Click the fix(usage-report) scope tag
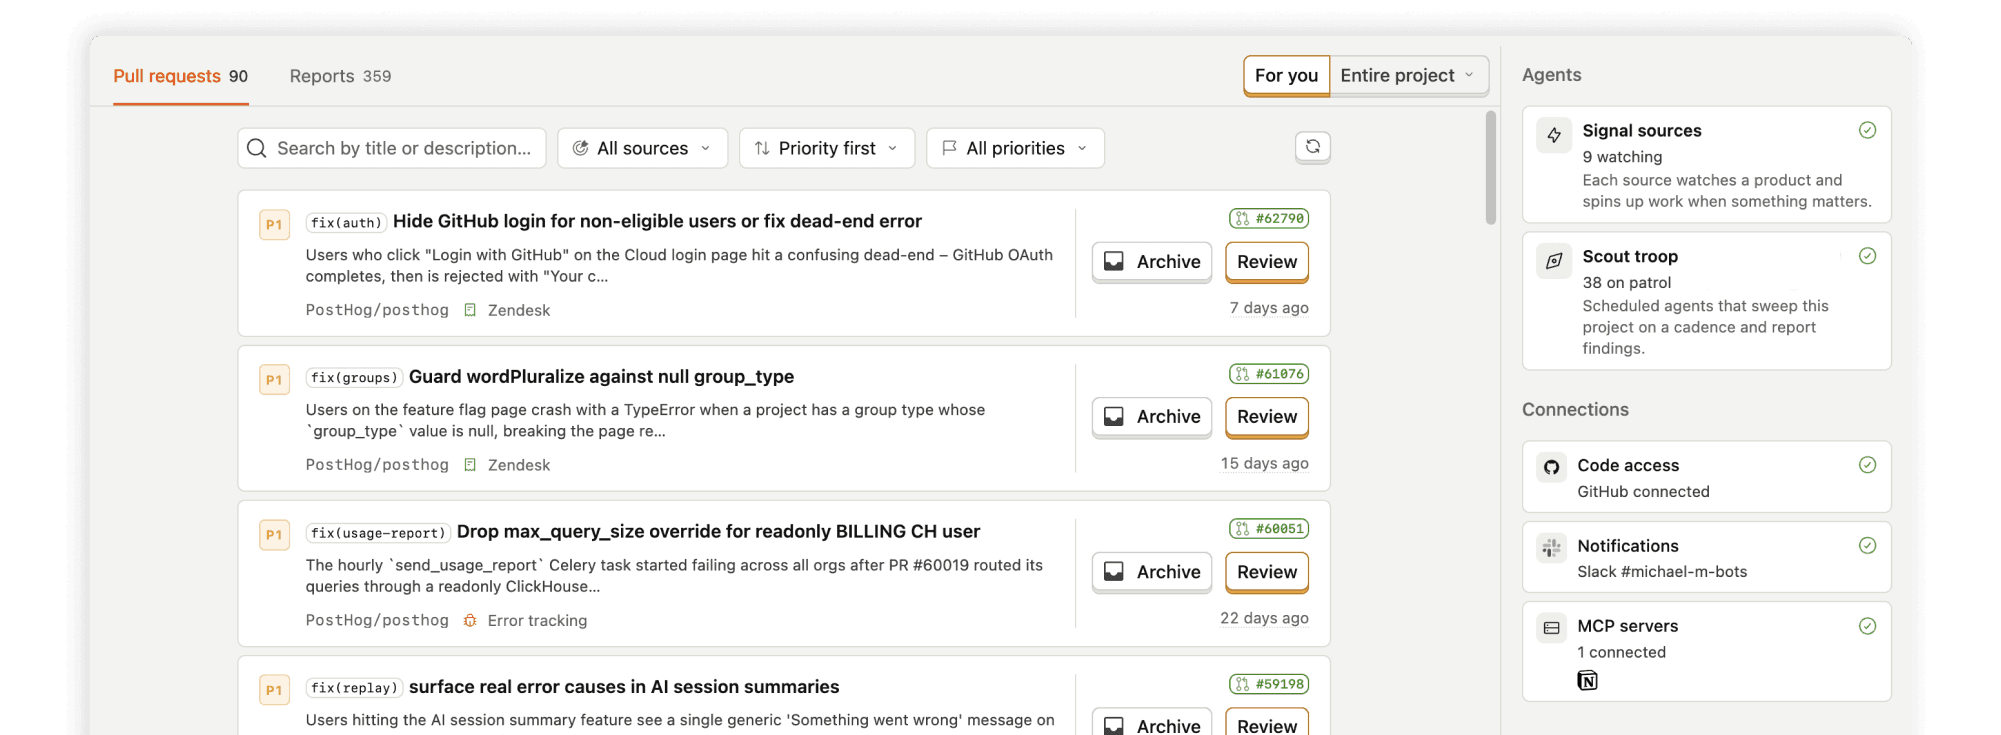The width and height of the screenshot is (2001, 735). (x=378, y=533)
